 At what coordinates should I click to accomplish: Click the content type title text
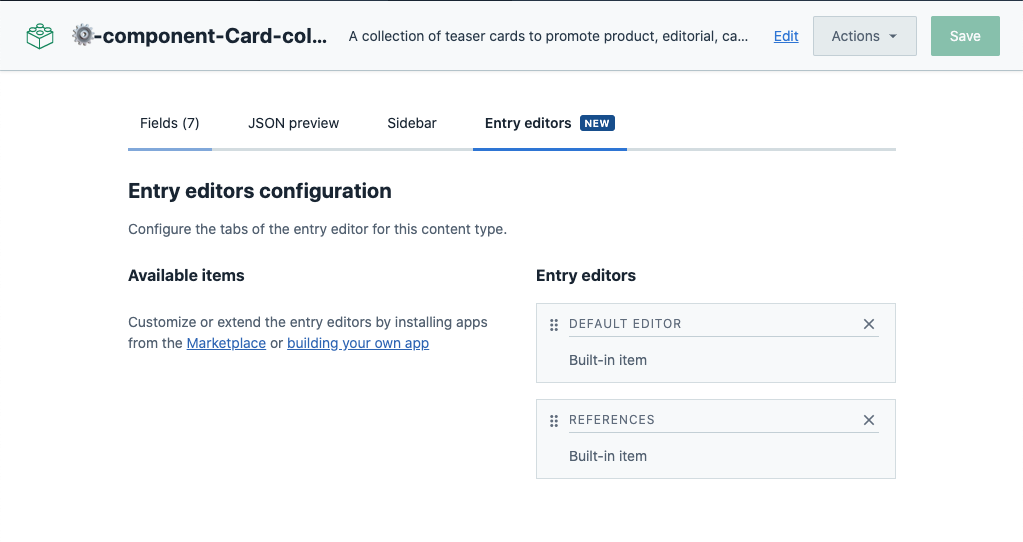coord(210,36)
